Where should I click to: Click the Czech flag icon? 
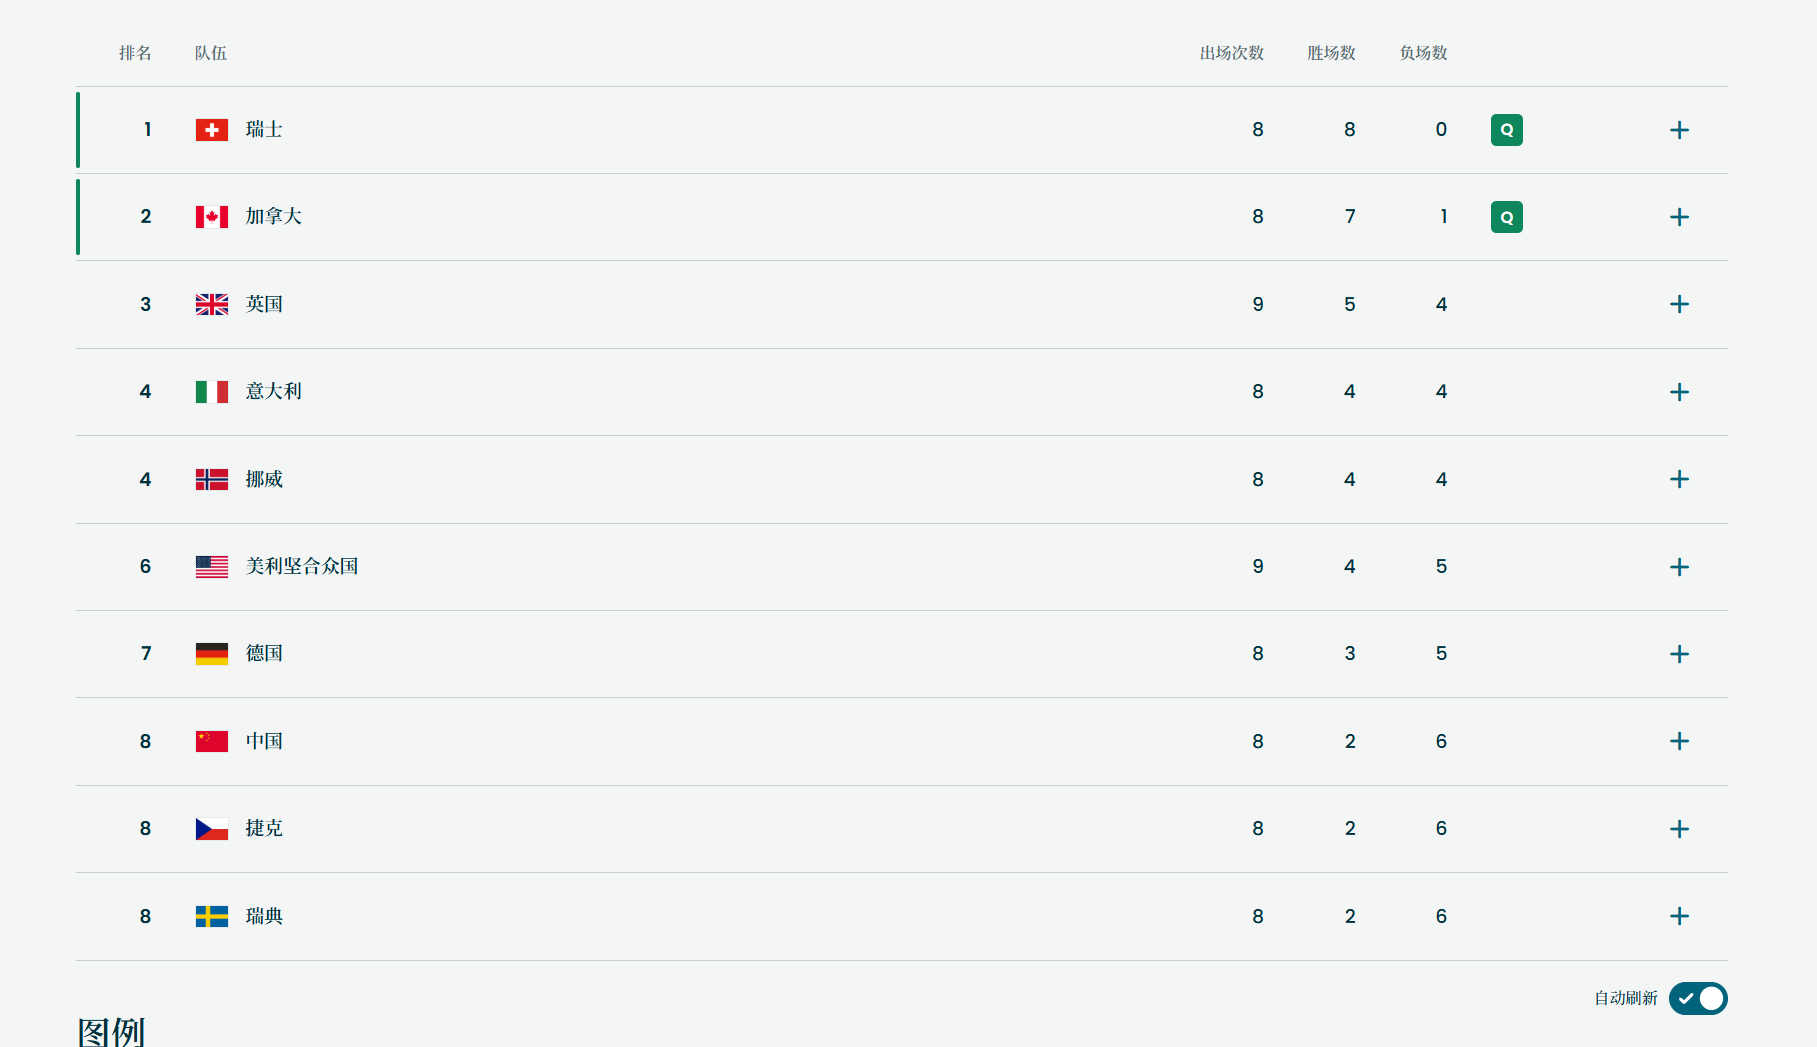[x=212, y=829]
